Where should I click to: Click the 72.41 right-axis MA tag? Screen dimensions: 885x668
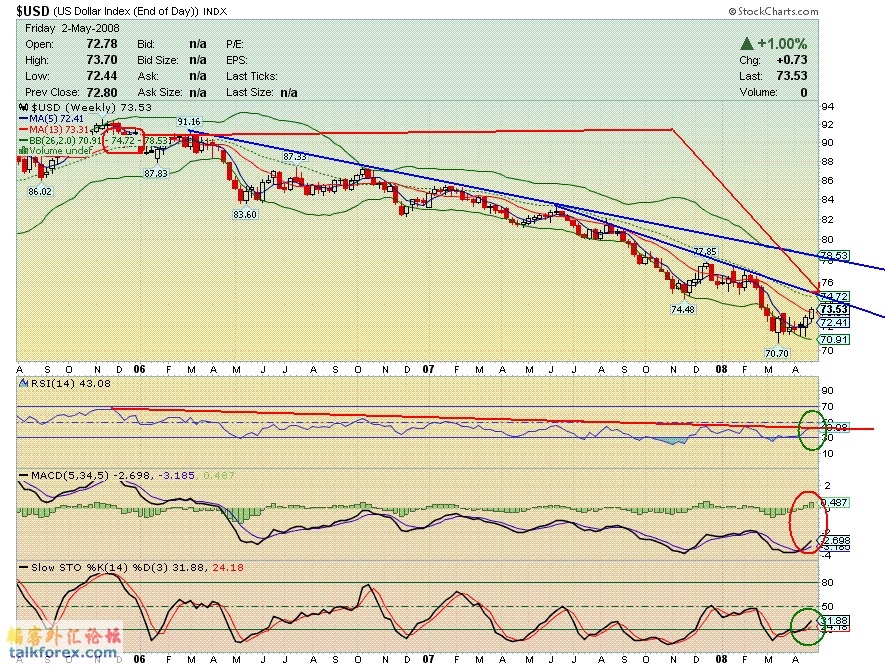click(x=834, y=323)
